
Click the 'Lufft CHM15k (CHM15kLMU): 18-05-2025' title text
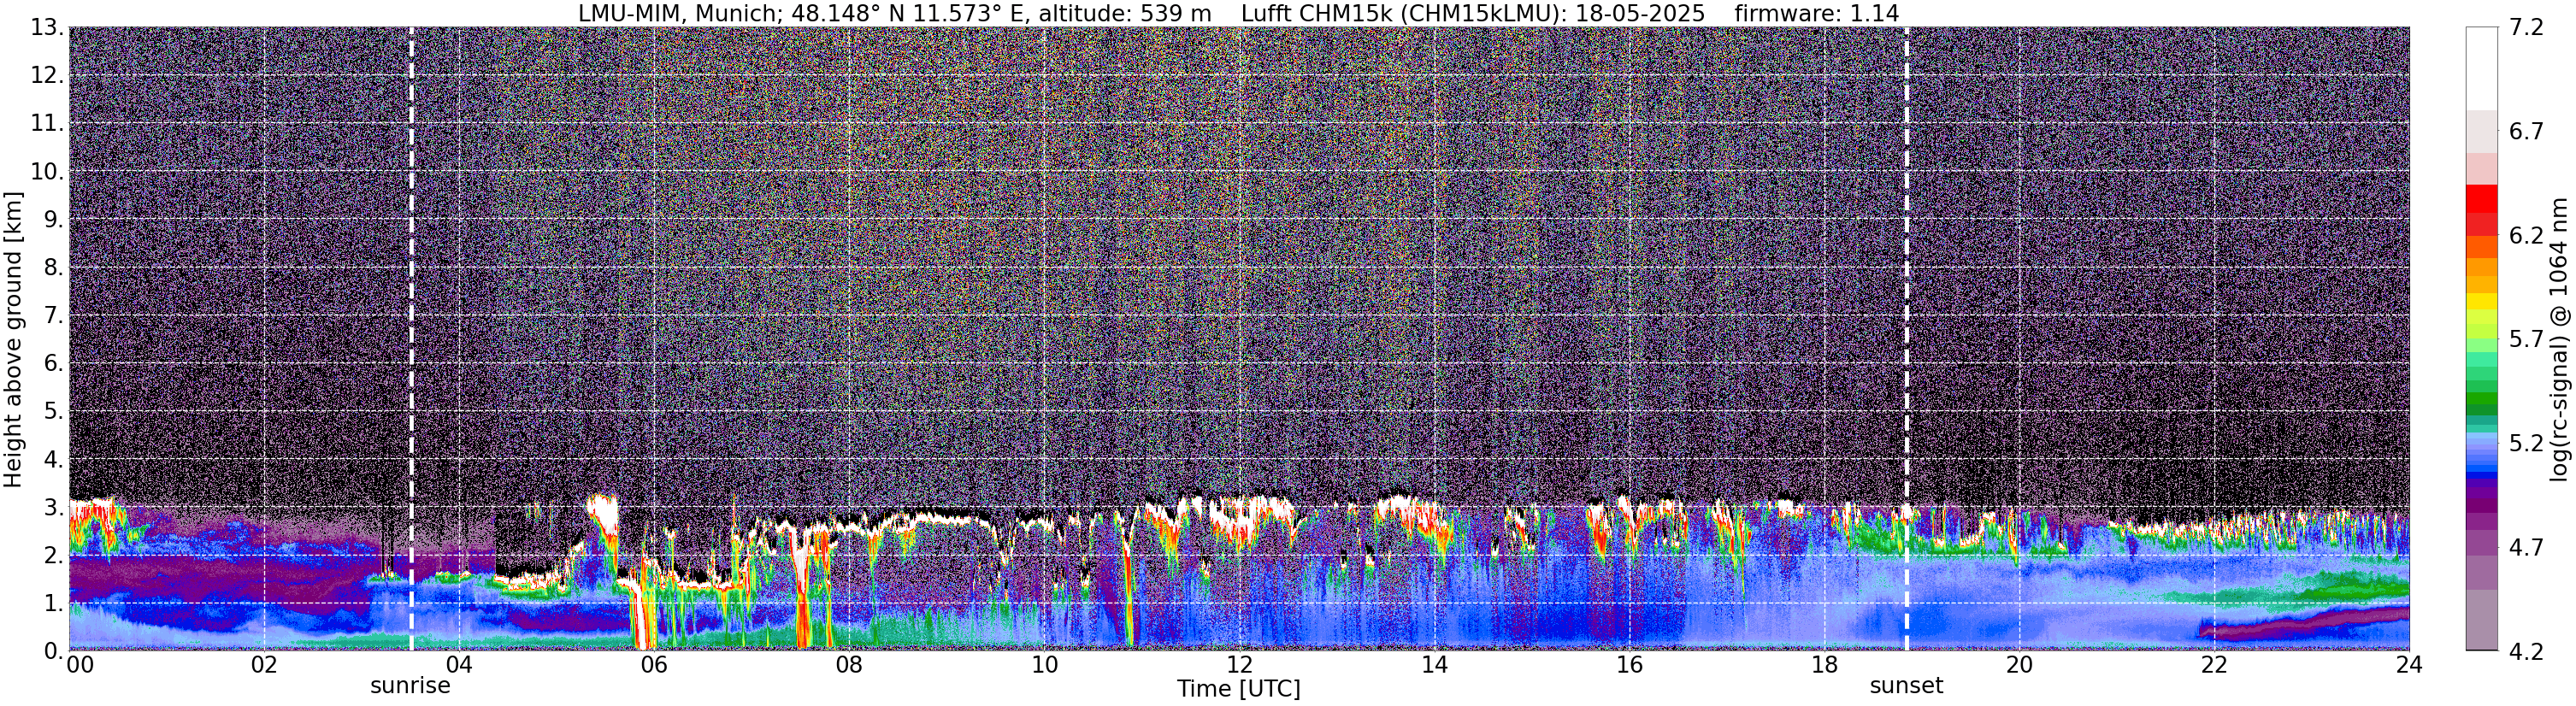pyautogui.click(x=1473, y=13)
